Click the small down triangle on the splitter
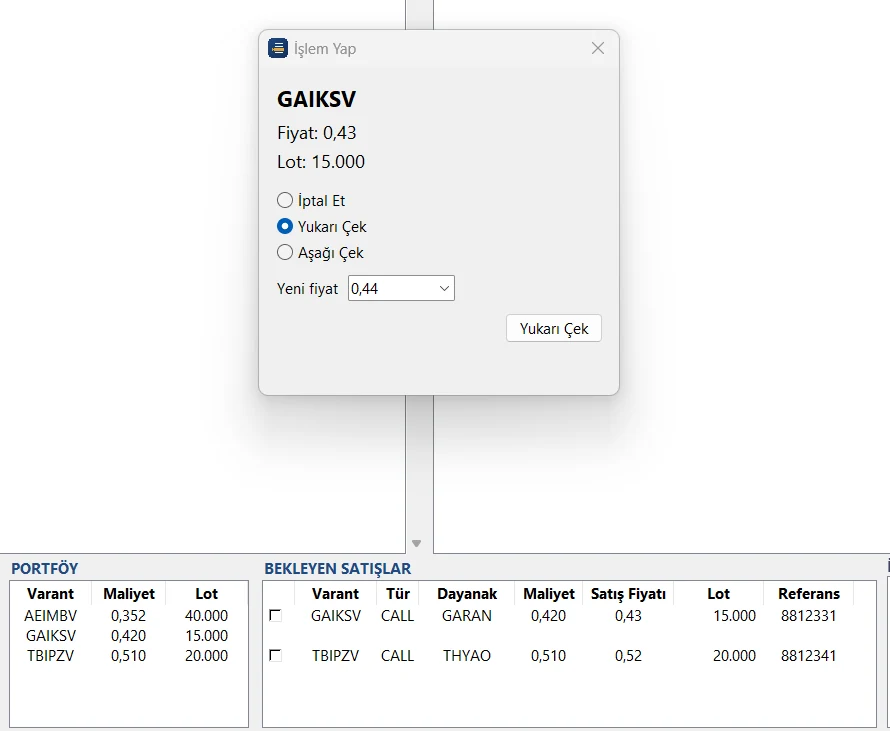Image resolution: width=890 pixels, height=731 pixels. click(x=416, y=544)
